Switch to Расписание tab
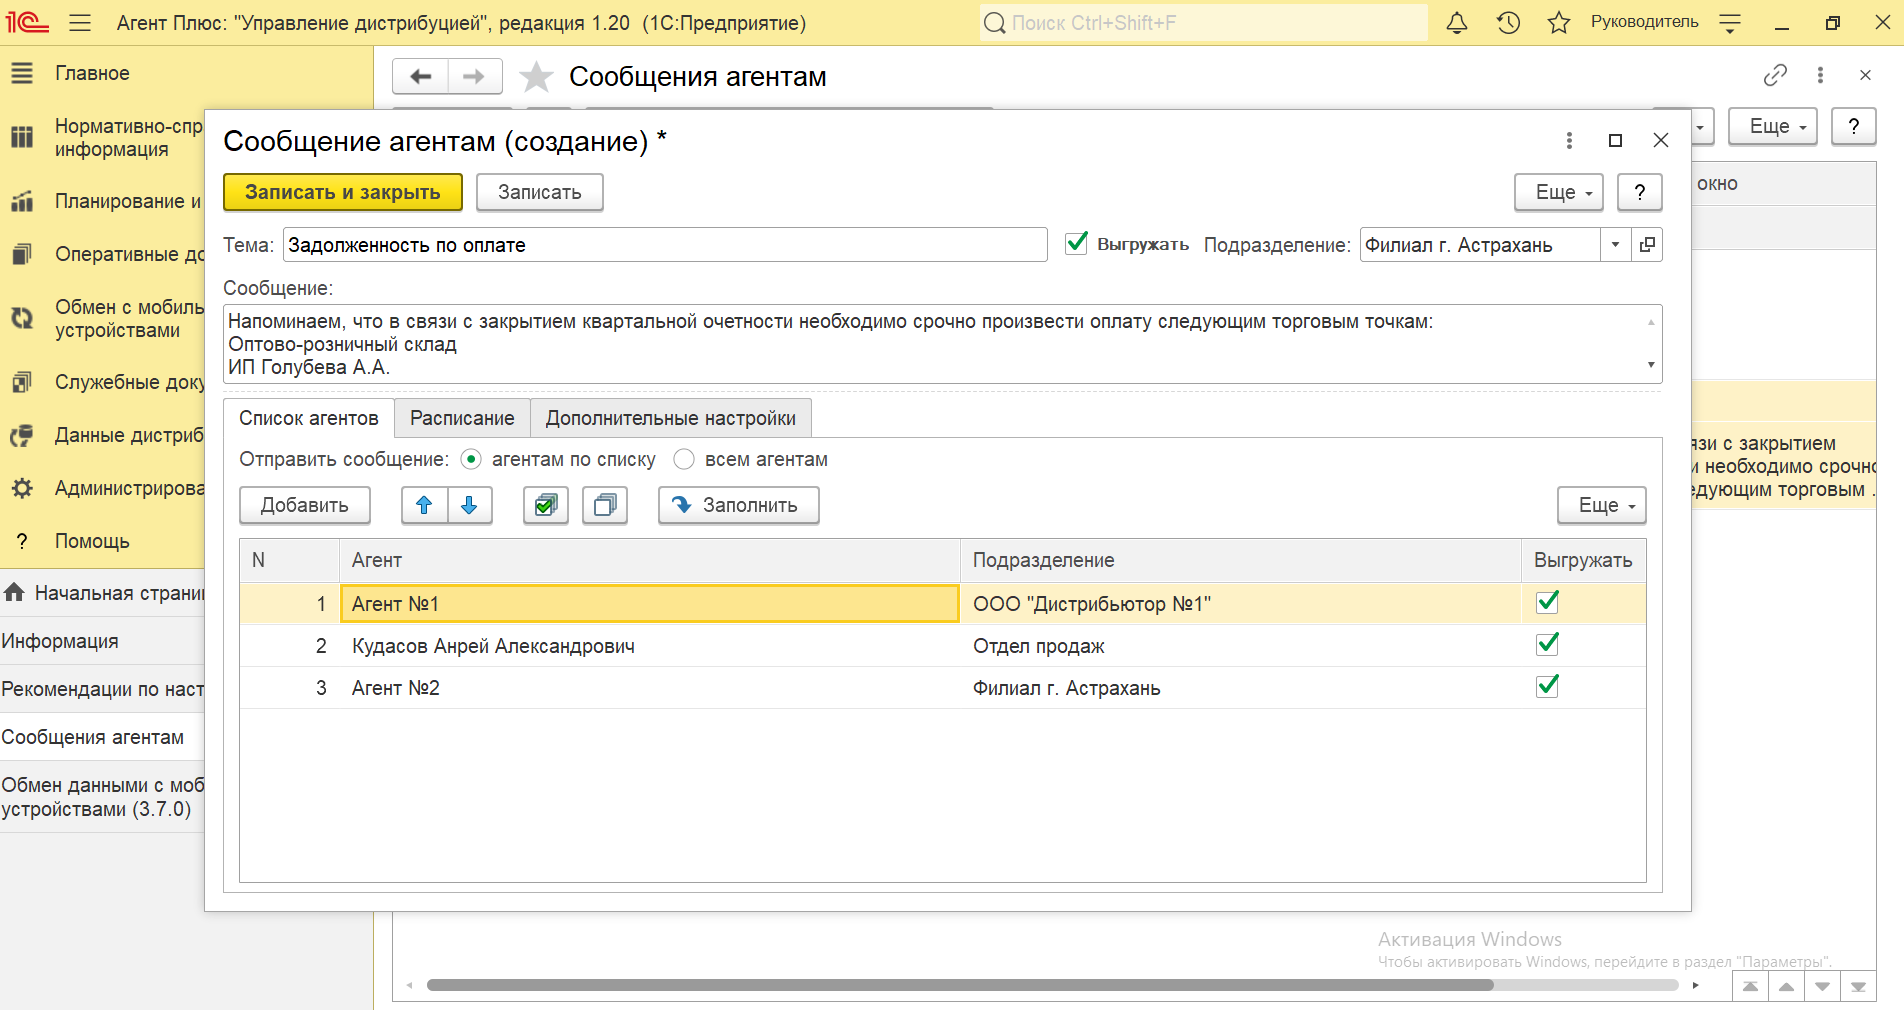Viewport: 1904px width, 1010px height. coord(462,418)
